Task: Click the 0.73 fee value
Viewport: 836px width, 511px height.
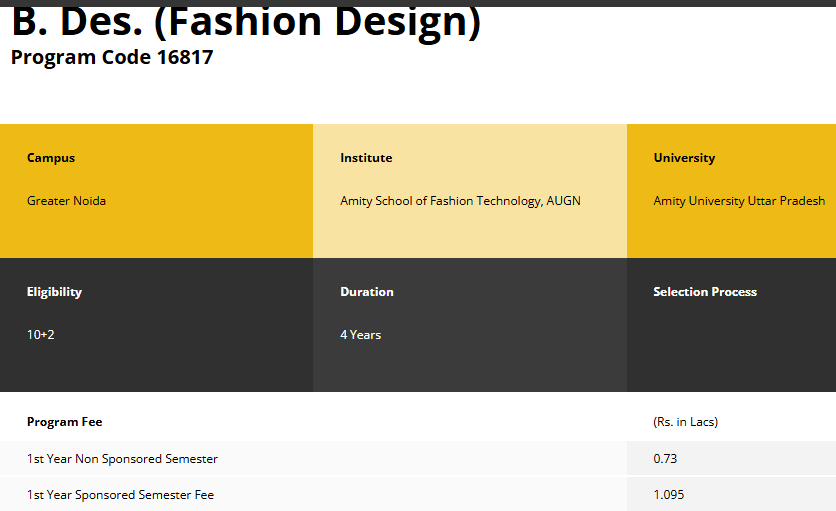Action: [x=665, y=459]
